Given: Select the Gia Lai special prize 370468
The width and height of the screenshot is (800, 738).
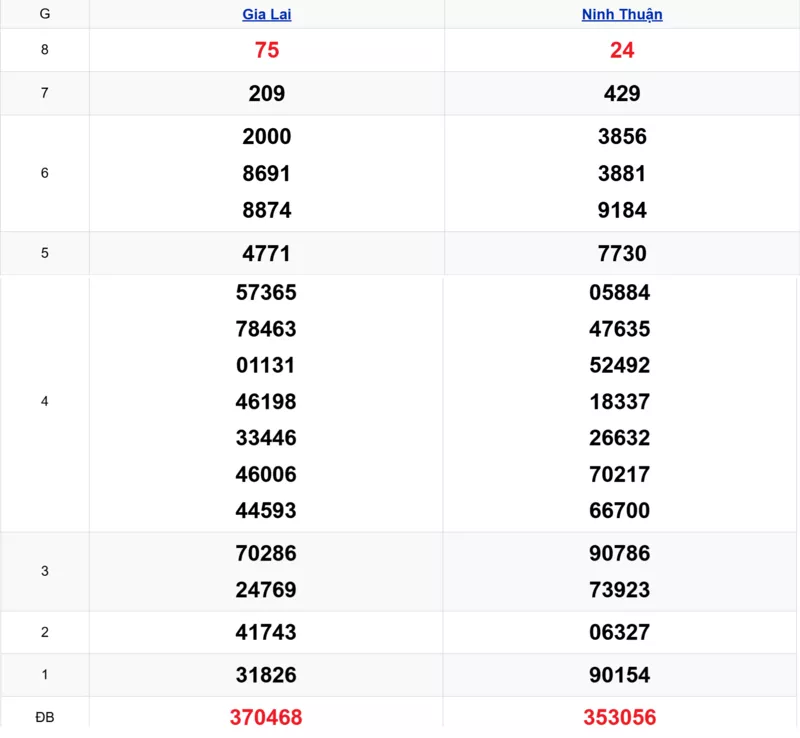Looking at the screenshot, I should (x=267, y=717).
